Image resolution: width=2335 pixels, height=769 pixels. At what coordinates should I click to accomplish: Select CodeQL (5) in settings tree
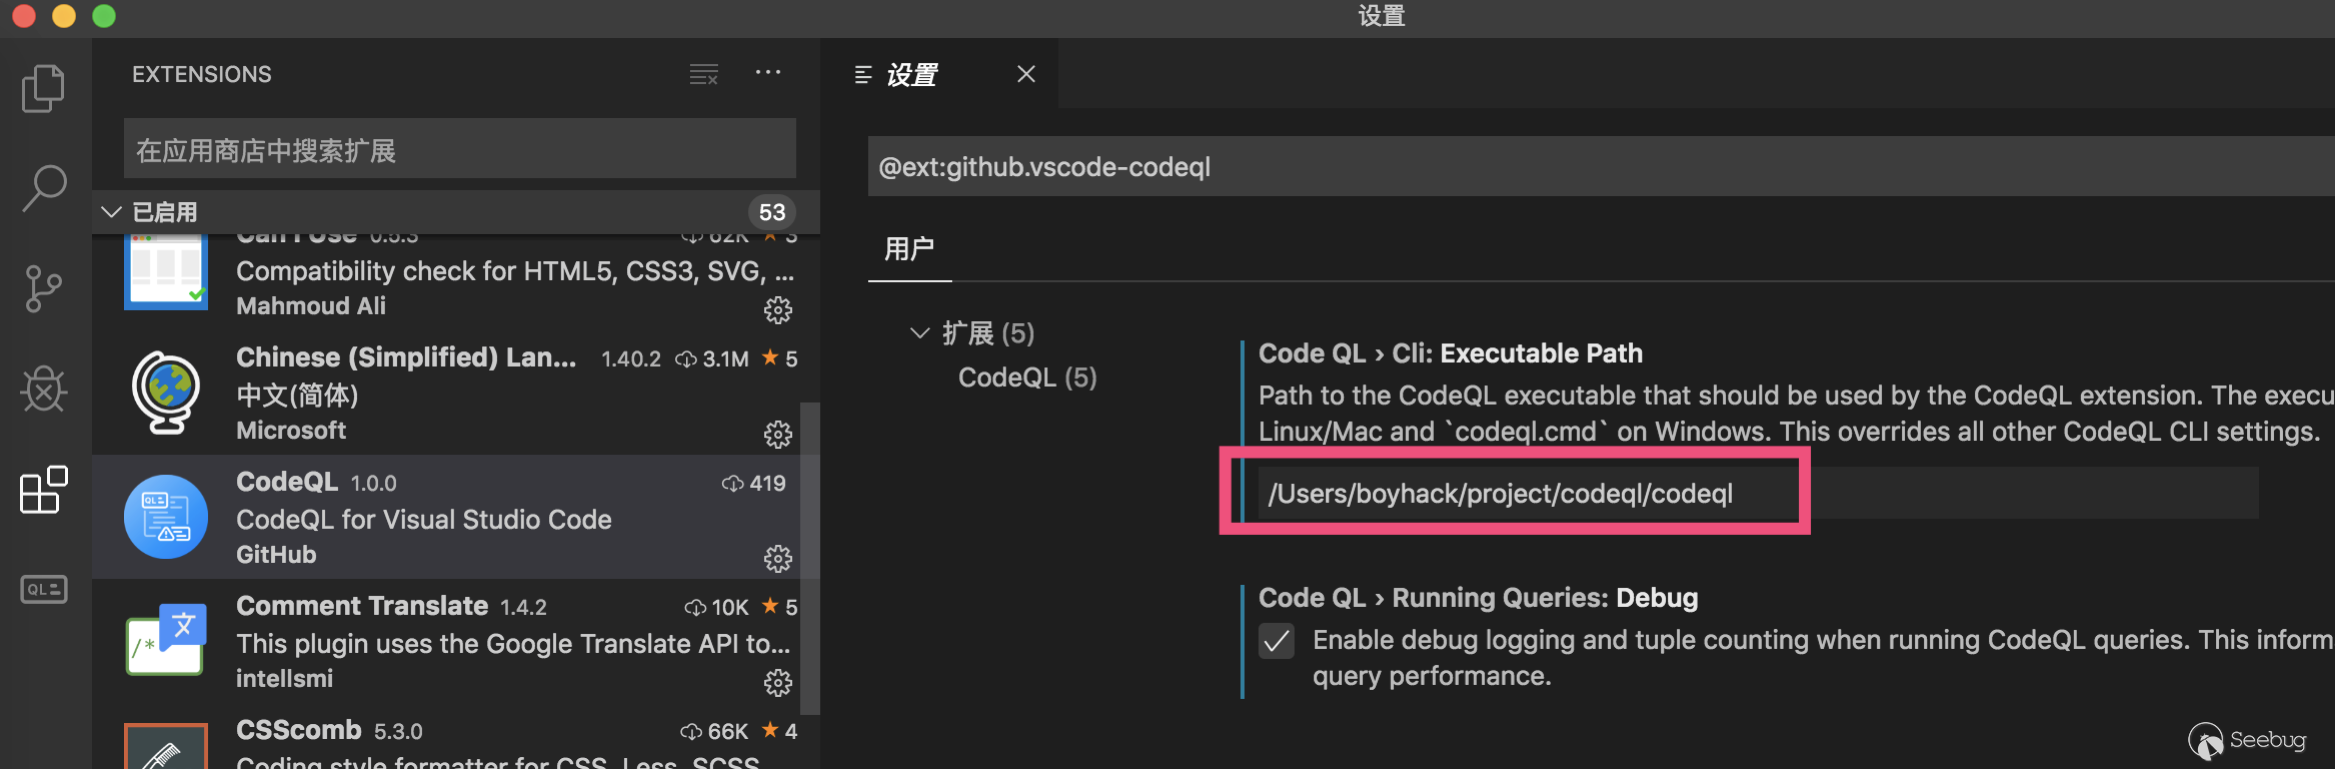coord(1027,378)
